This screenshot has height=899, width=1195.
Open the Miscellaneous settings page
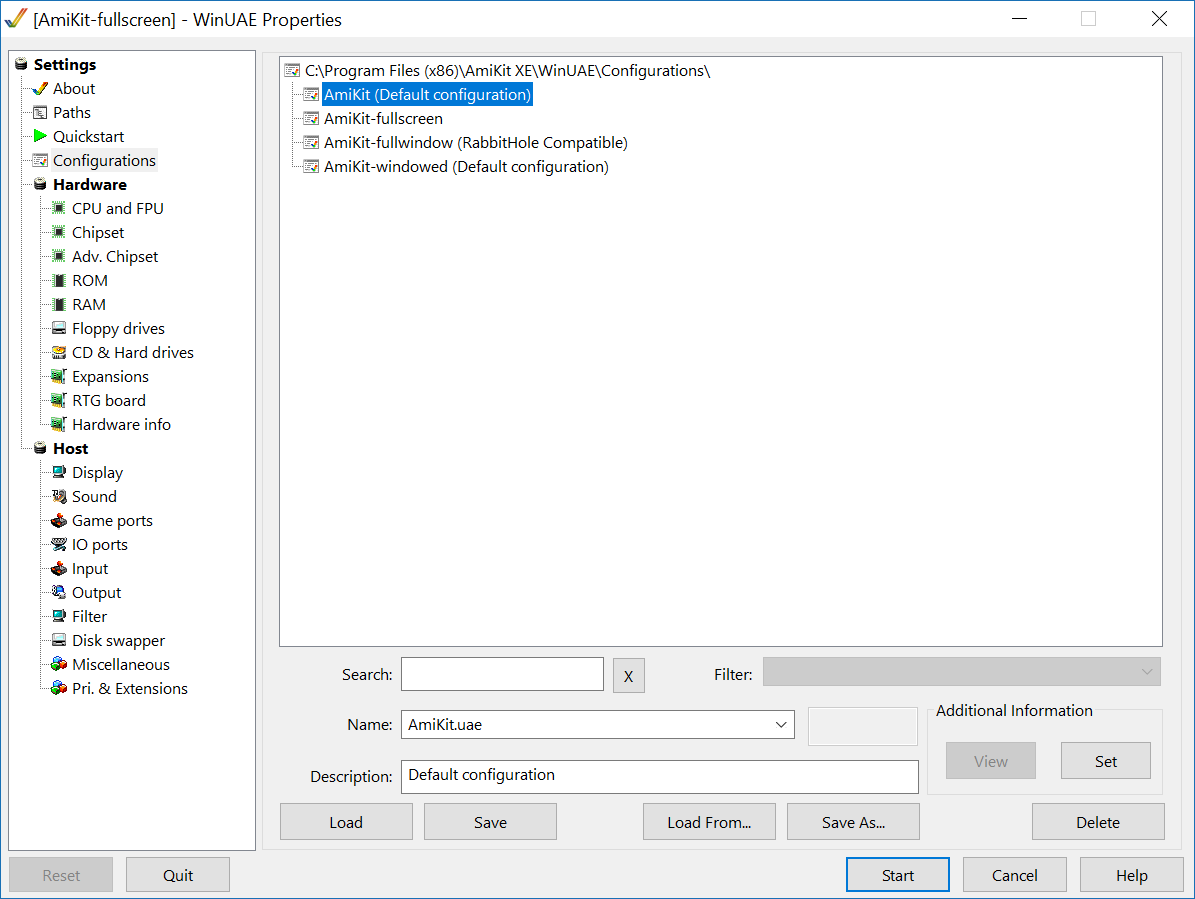point(120,664)
